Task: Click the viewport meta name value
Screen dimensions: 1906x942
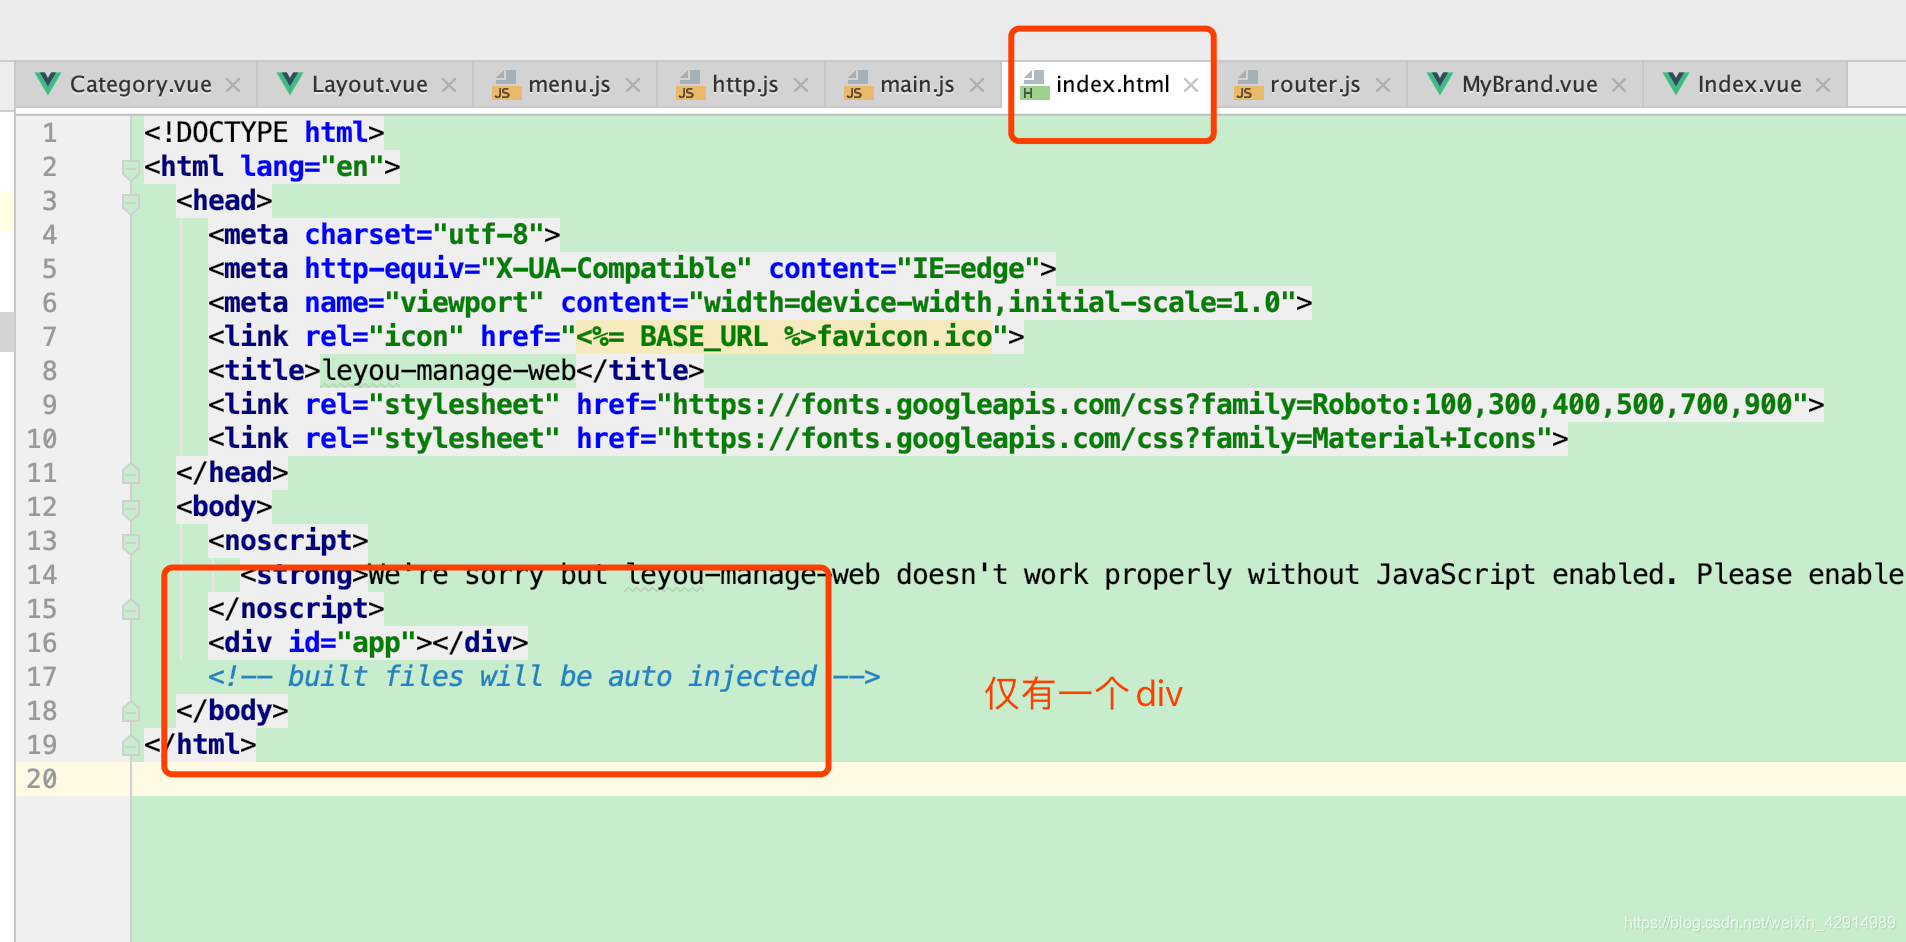Action: (x=464, y=303)
